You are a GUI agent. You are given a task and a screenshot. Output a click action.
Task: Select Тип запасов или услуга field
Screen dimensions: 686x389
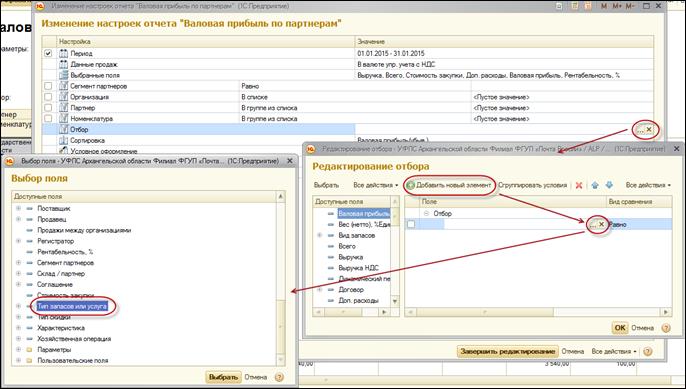pyautogui.click(x=72, y=306)
